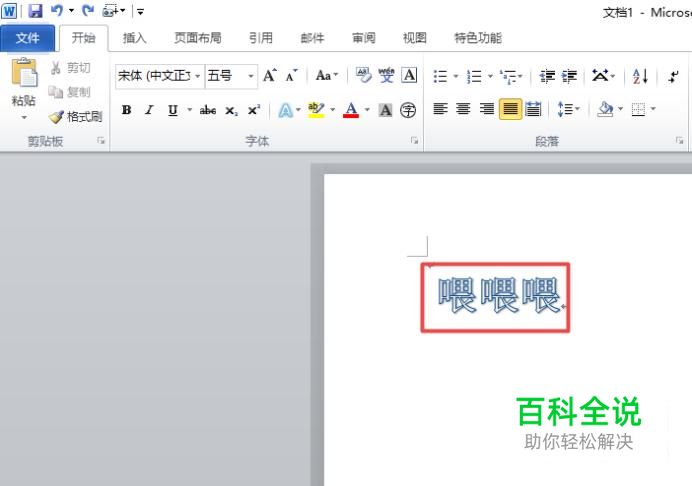Screen dimensions: 692x486
Task: Click the 复制 copy button
Action: point(70,92)
